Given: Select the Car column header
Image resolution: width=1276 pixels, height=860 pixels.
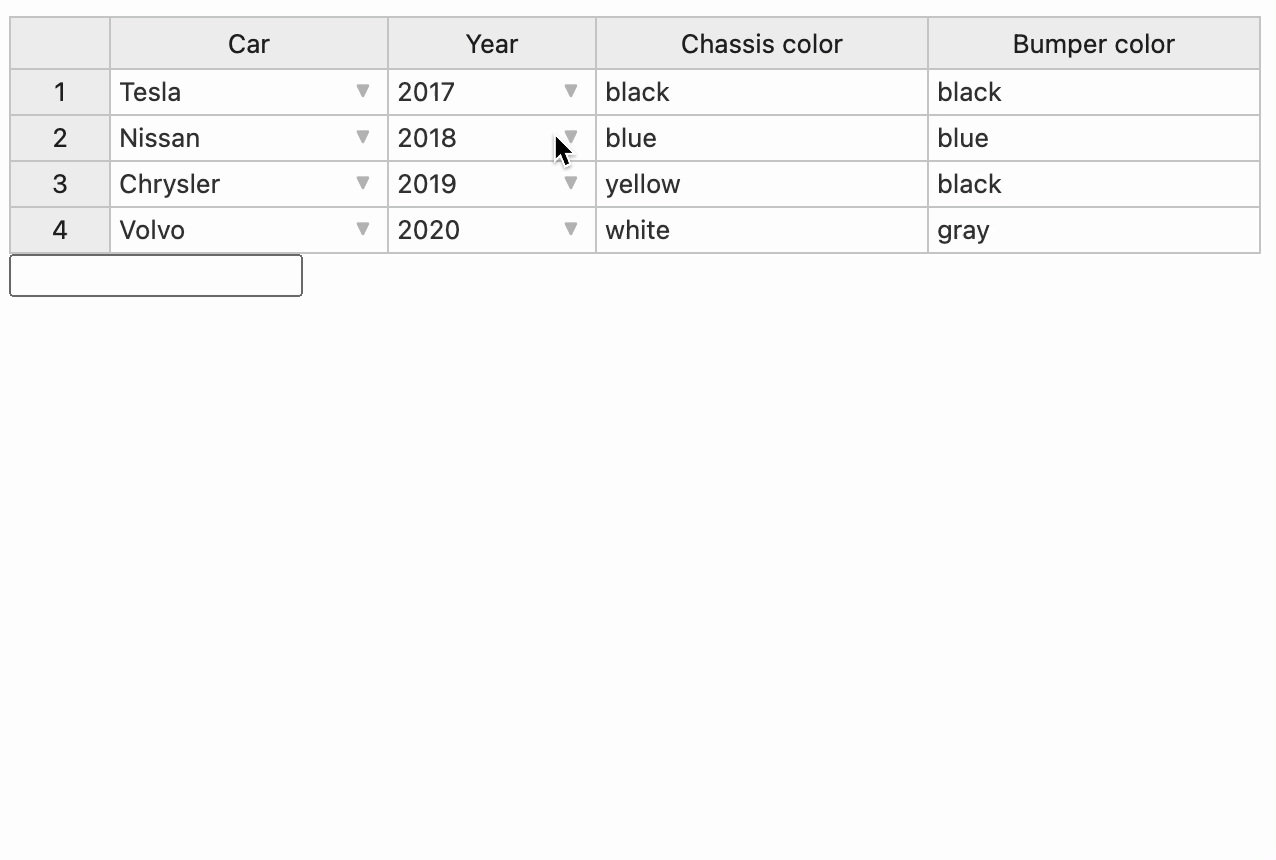Looking at the screenshot, I should [x=249, y=43].
